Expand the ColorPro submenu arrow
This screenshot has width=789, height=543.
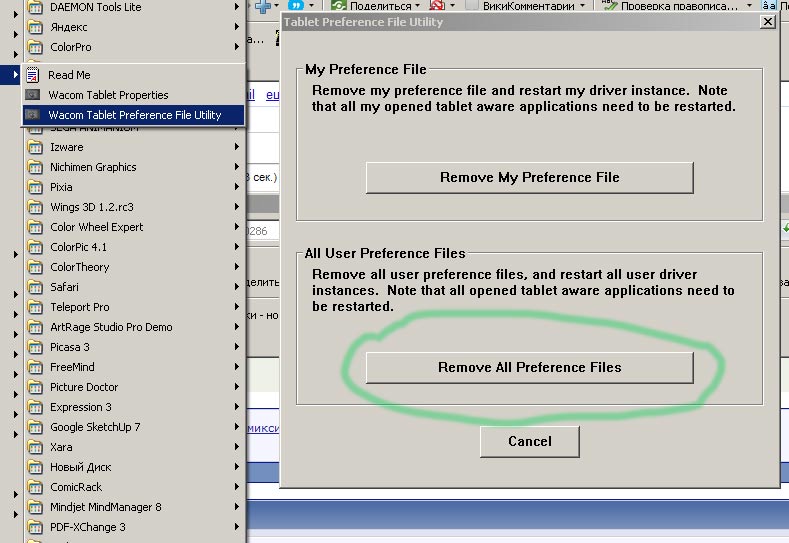point(236,47)
